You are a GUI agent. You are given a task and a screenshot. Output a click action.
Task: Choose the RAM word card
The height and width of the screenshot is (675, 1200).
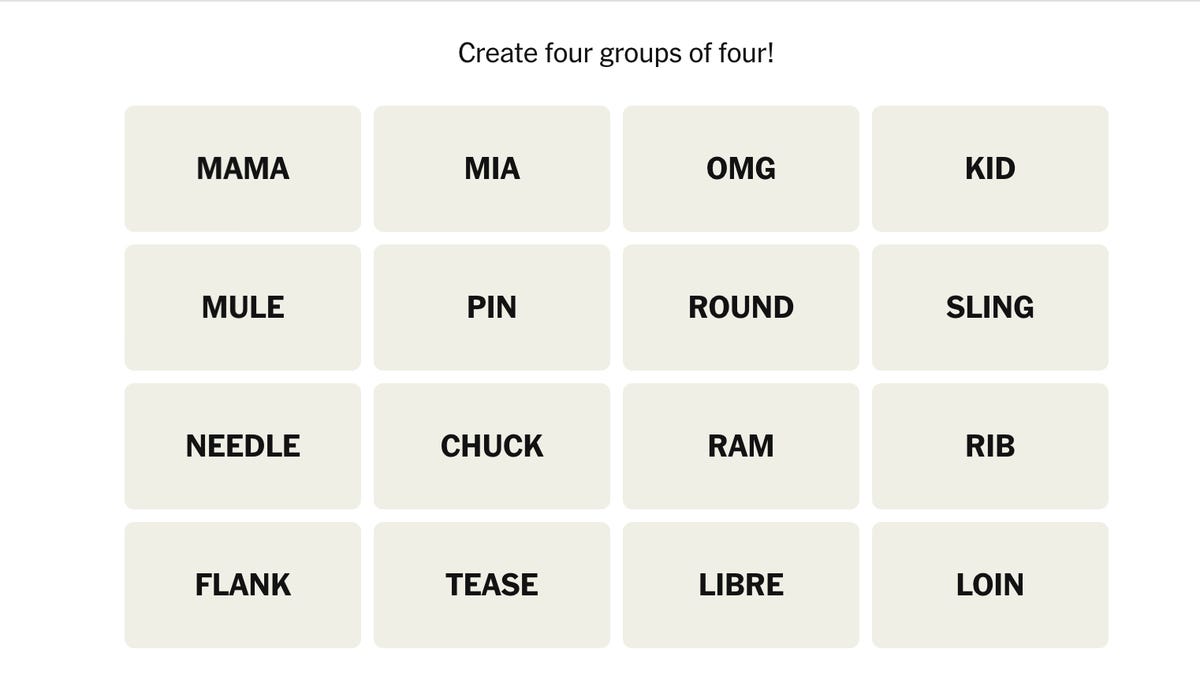tap(741, 446)
